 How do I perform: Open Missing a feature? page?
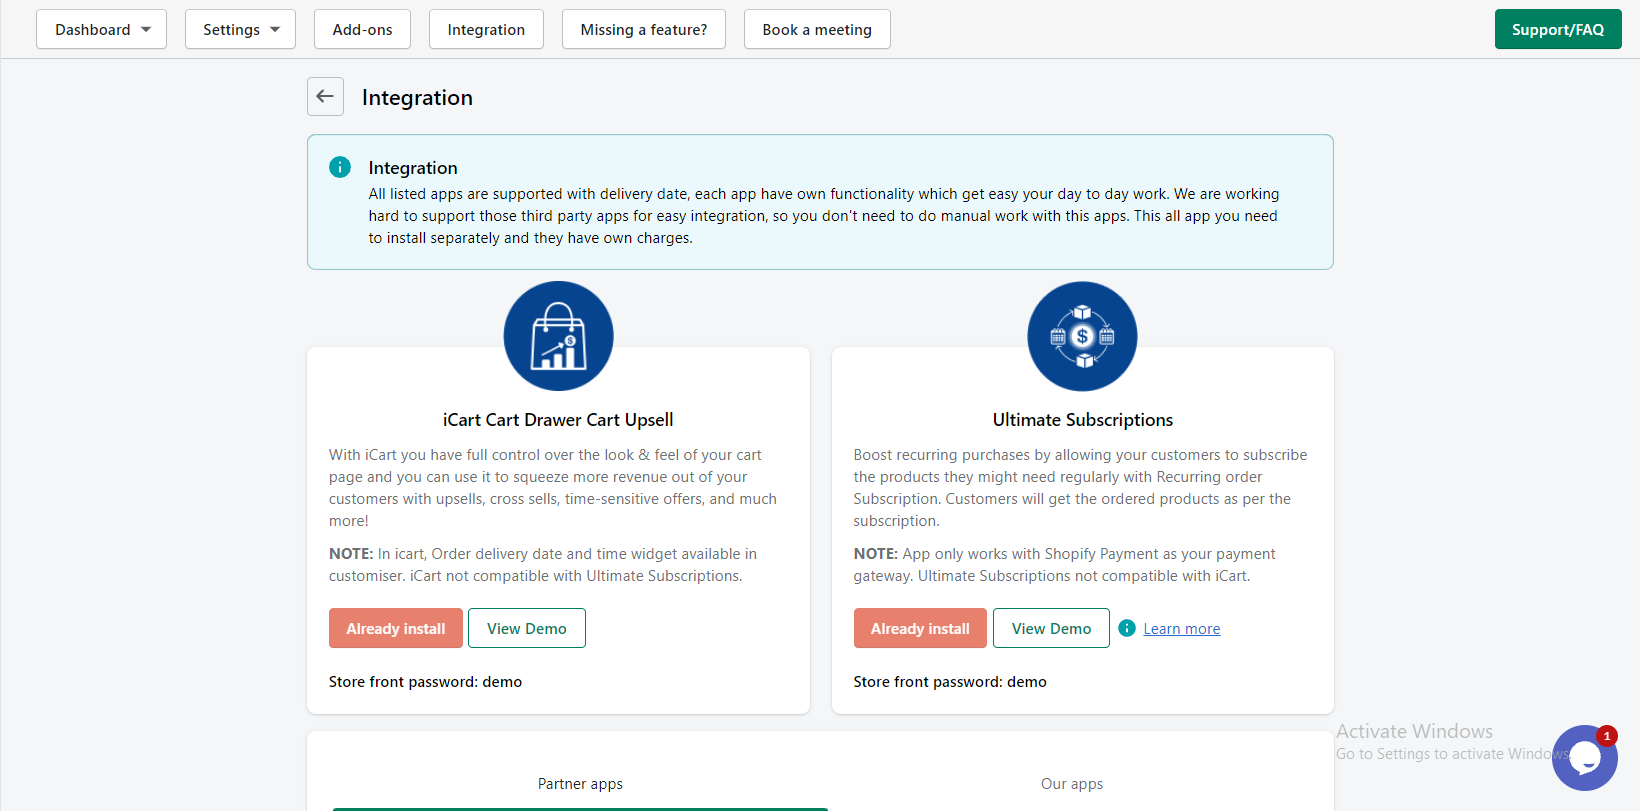(644, 30)
